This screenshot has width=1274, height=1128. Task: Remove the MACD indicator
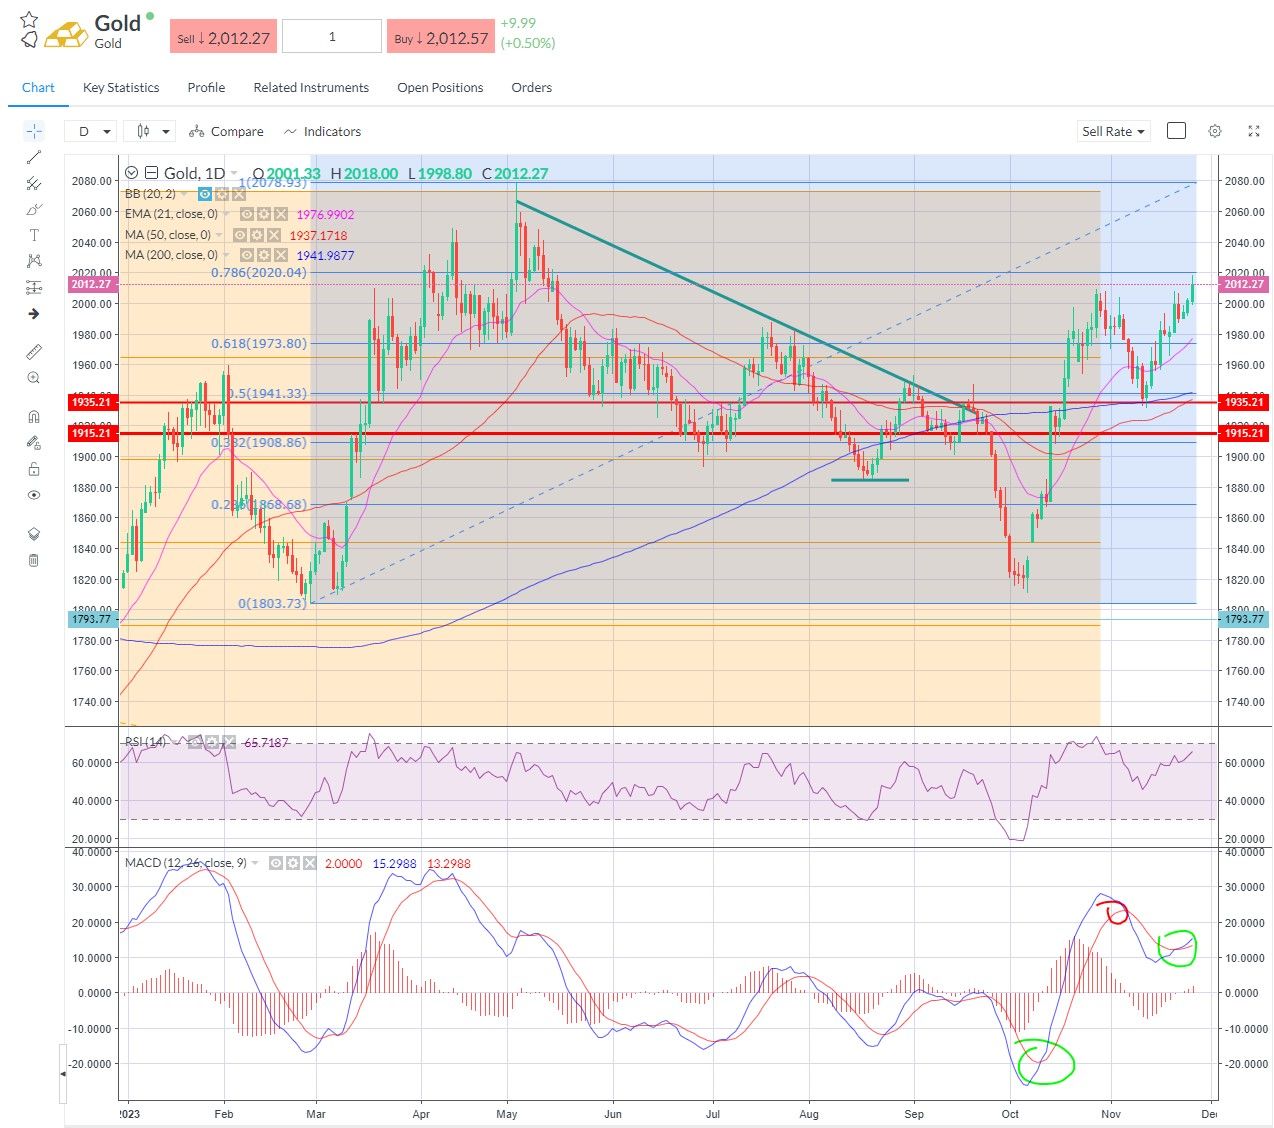[310, 863]
